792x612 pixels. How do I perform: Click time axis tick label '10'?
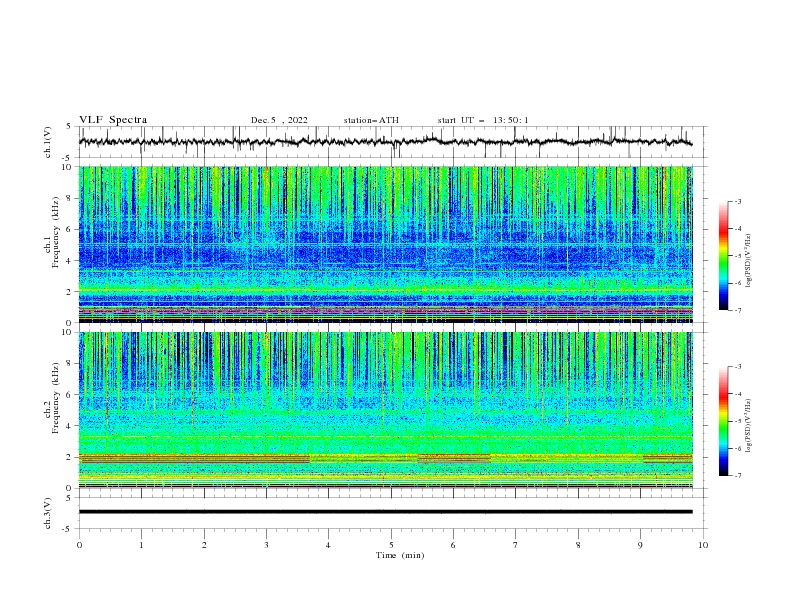click(x=703, y=545)
